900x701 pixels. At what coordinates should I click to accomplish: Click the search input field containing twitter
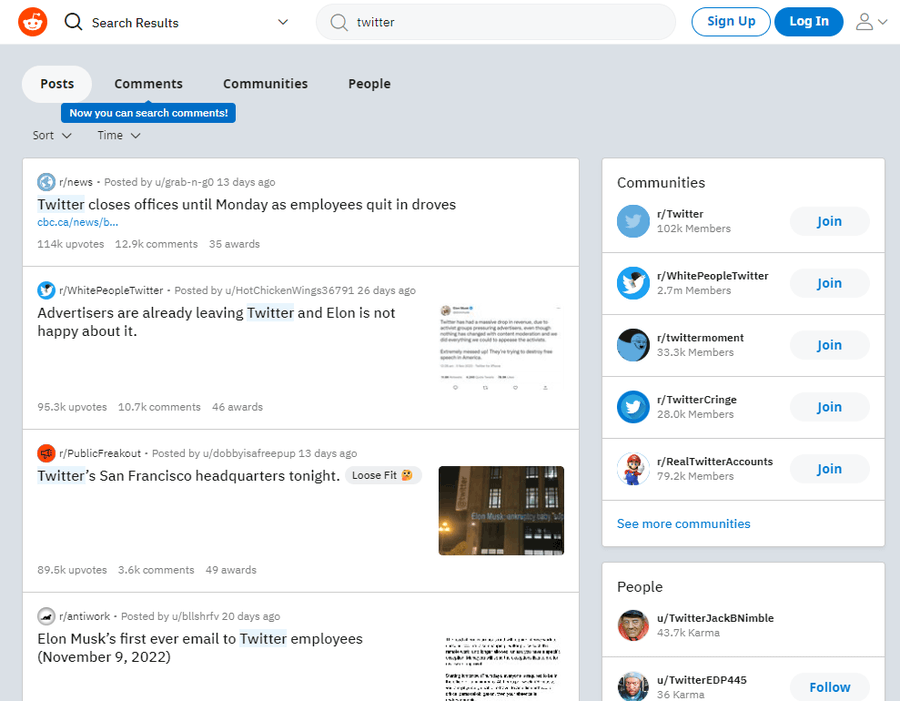coord(496,22)
